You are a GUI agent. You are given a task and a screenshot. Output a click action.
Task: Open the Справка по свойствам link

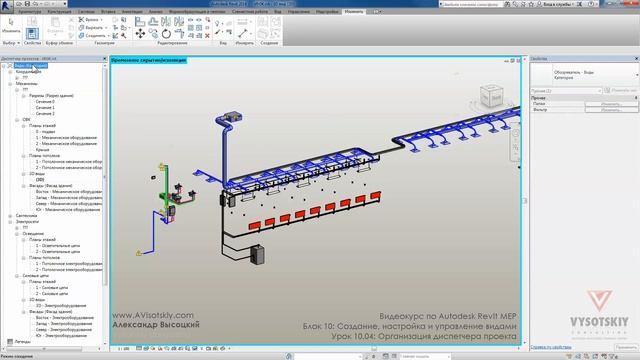click(551, 347)
